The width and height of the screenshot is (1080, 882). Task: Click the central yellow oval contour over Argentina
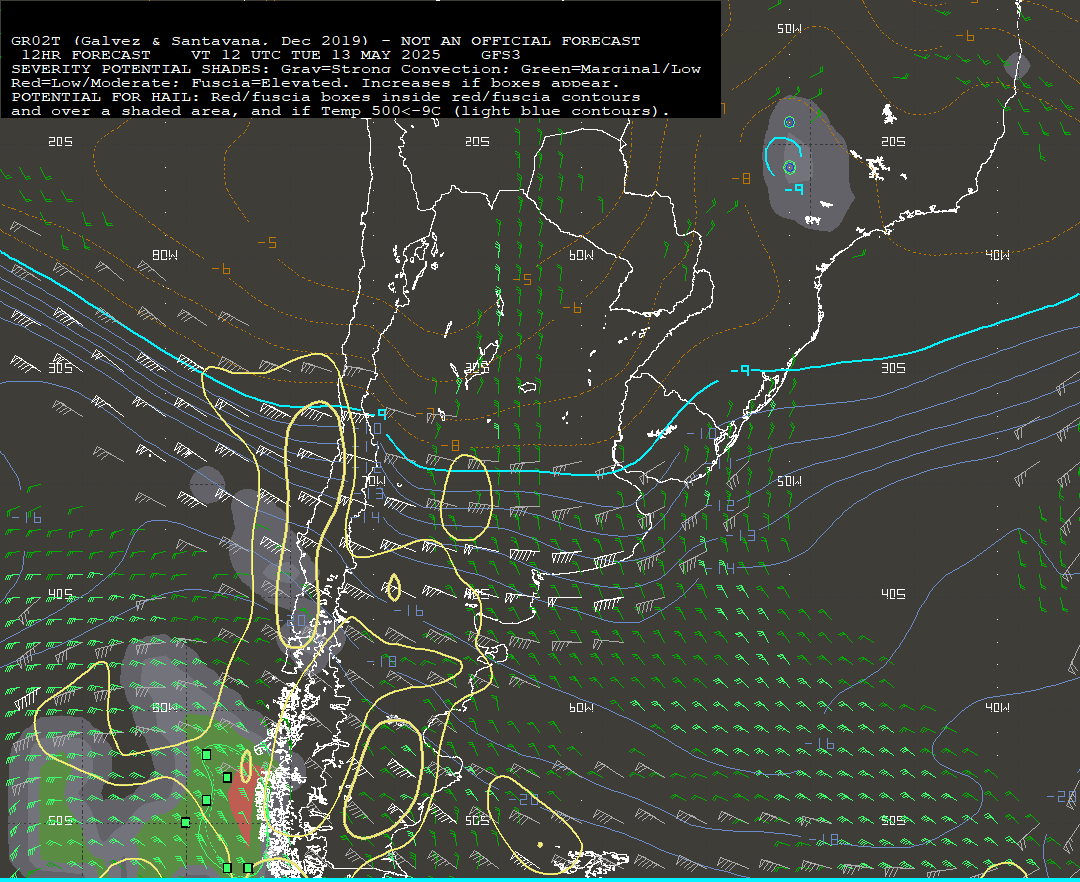tap(466, 497)
